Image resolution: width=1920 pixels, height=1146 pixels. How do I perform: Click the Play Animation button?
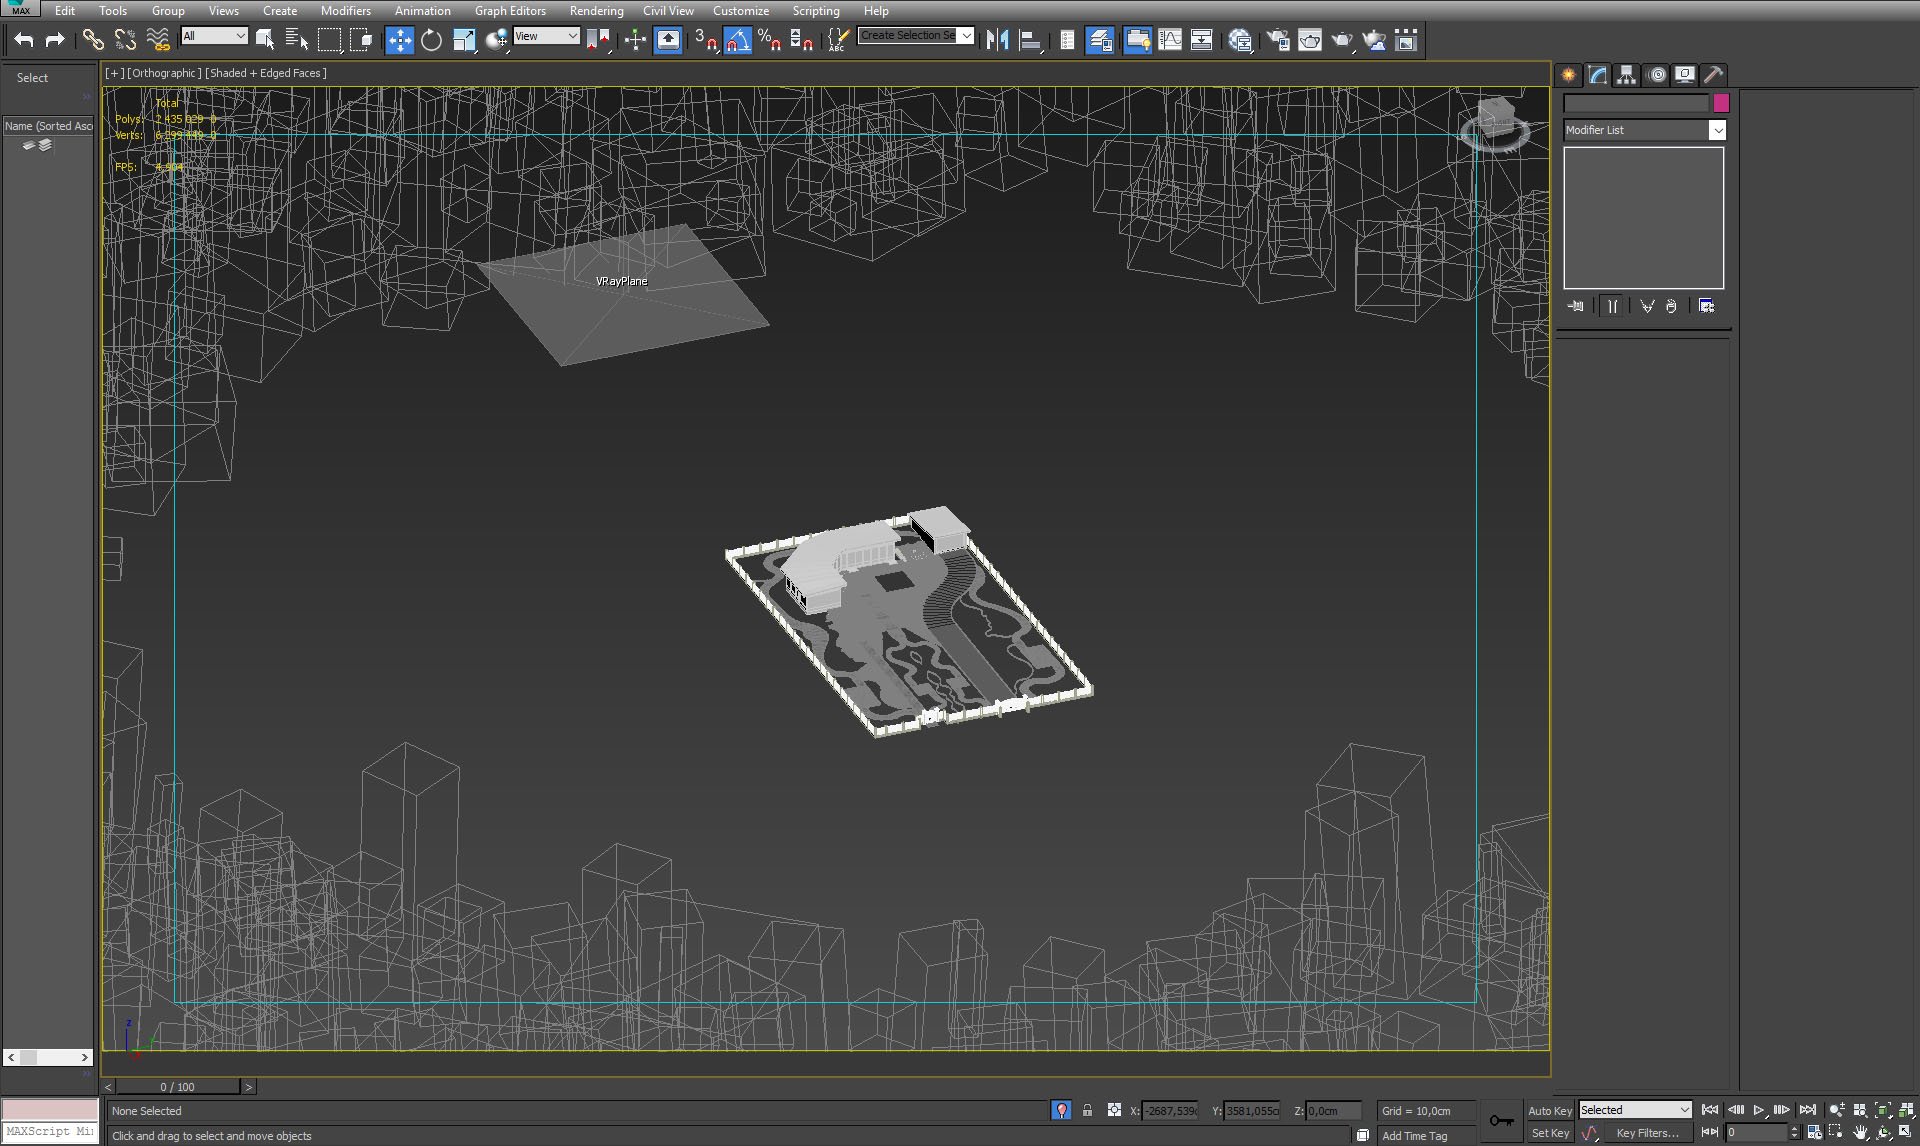click(1759, 1110)
